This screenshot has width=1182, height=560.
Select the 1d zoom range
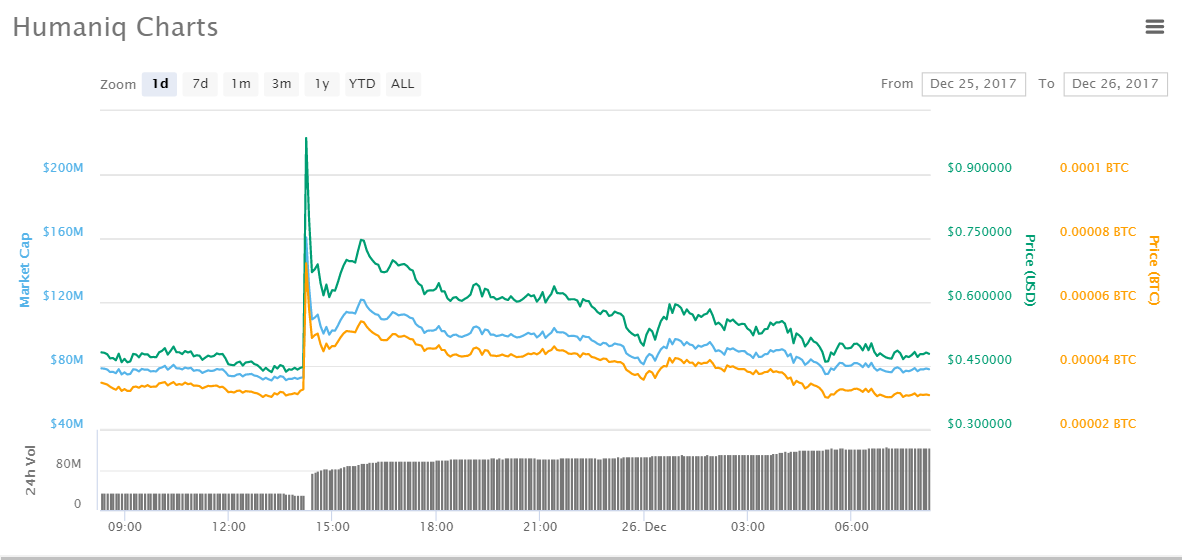pos(160,84)
